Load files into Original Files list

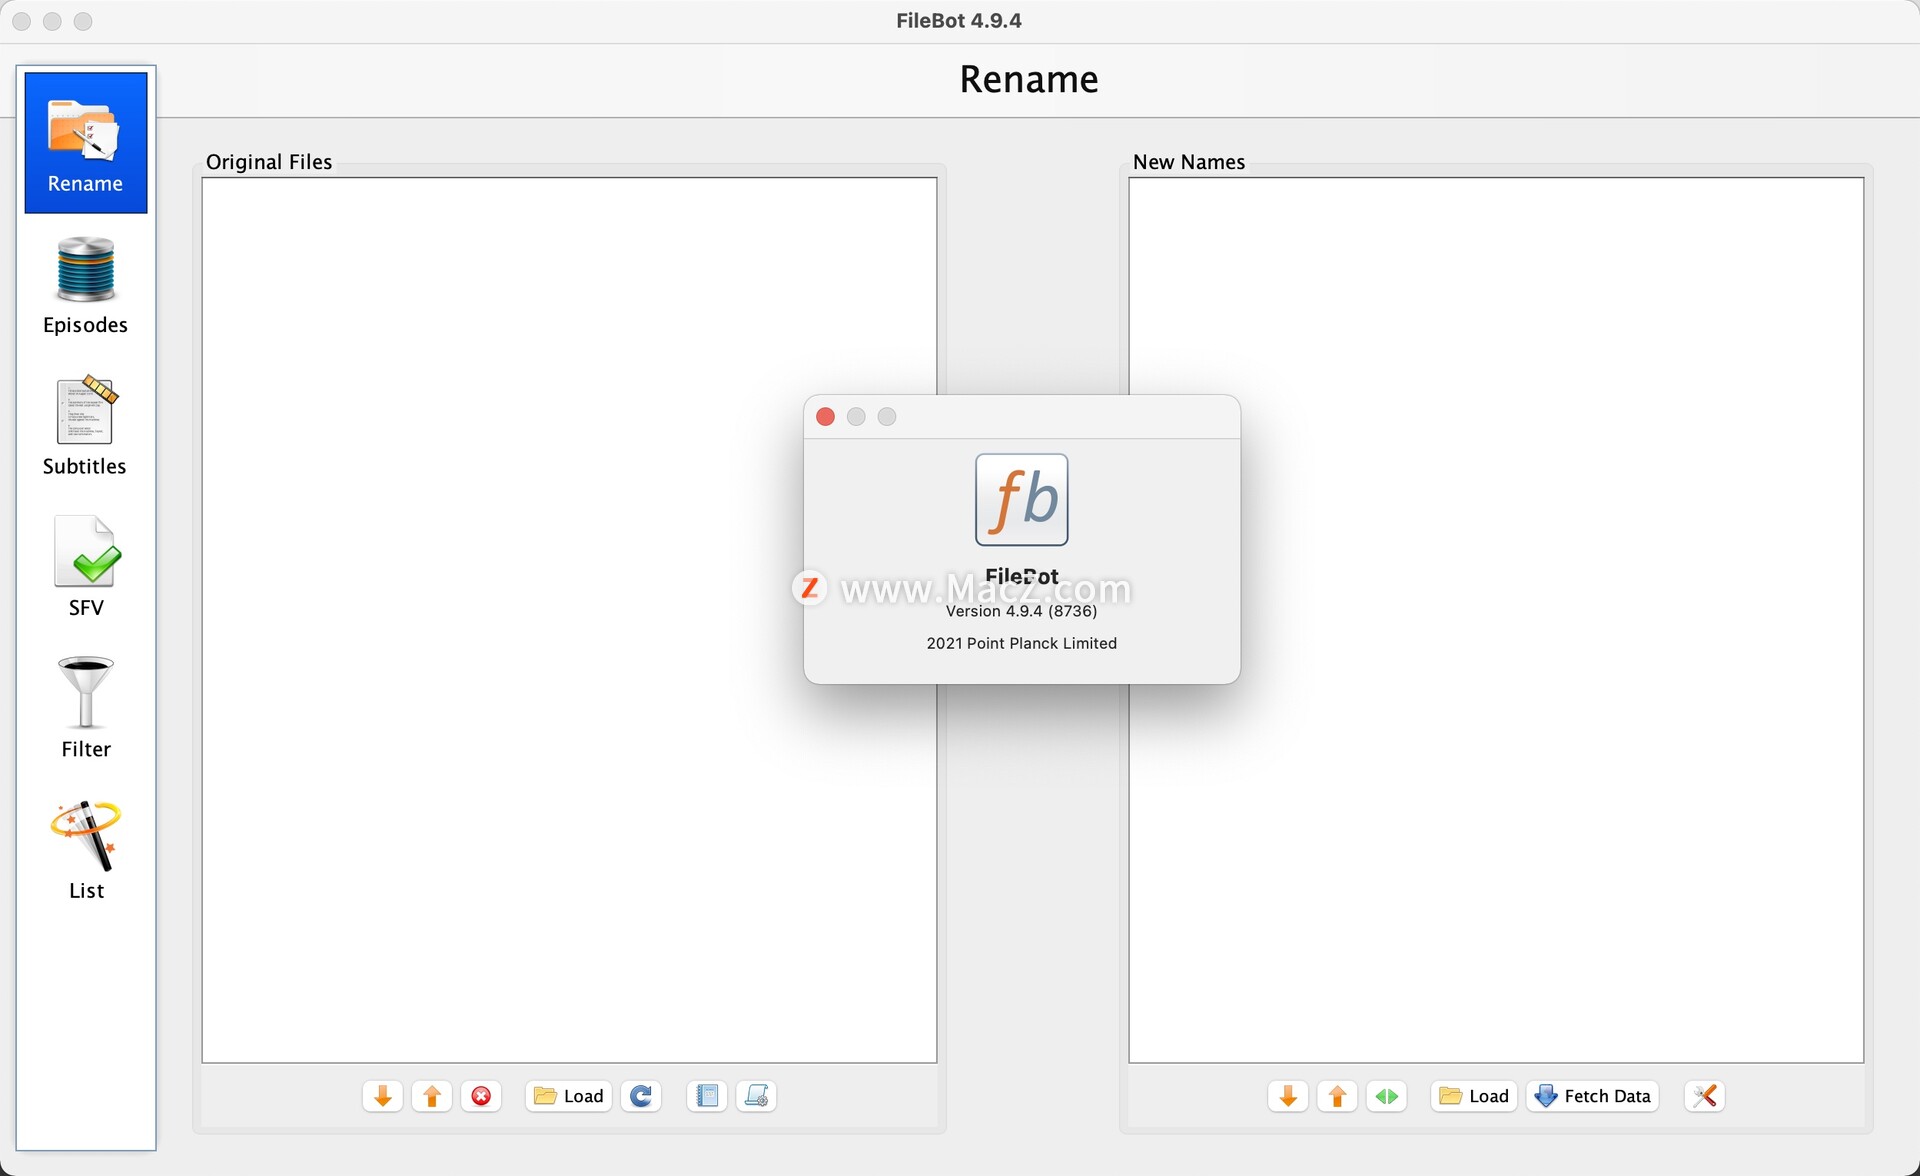(569, 1096)
